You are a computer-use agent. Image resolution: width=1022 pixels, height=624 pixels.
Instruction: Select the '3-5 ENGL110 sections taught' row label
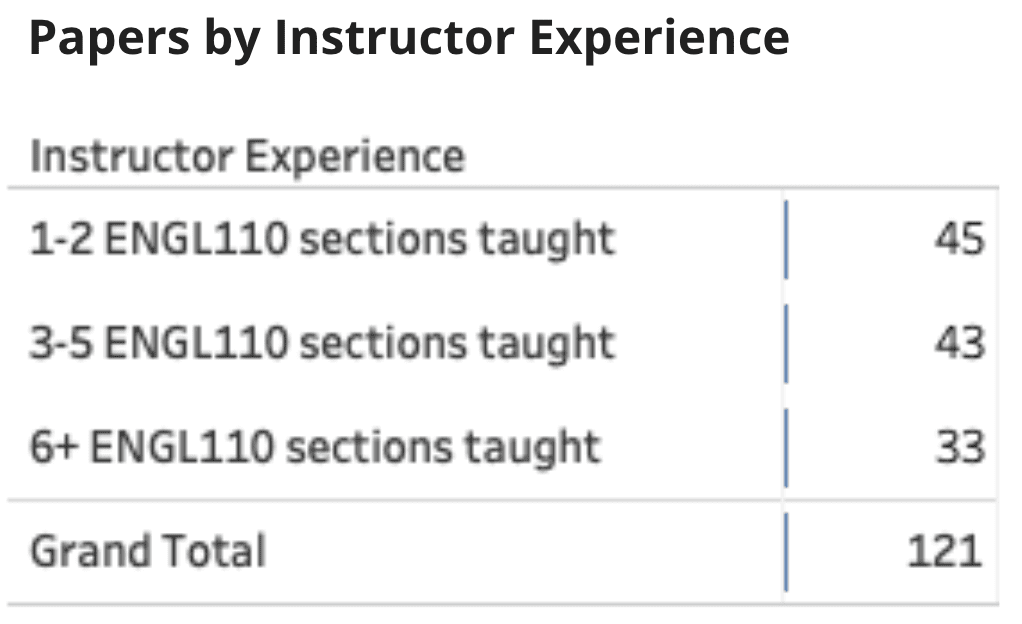323,343
